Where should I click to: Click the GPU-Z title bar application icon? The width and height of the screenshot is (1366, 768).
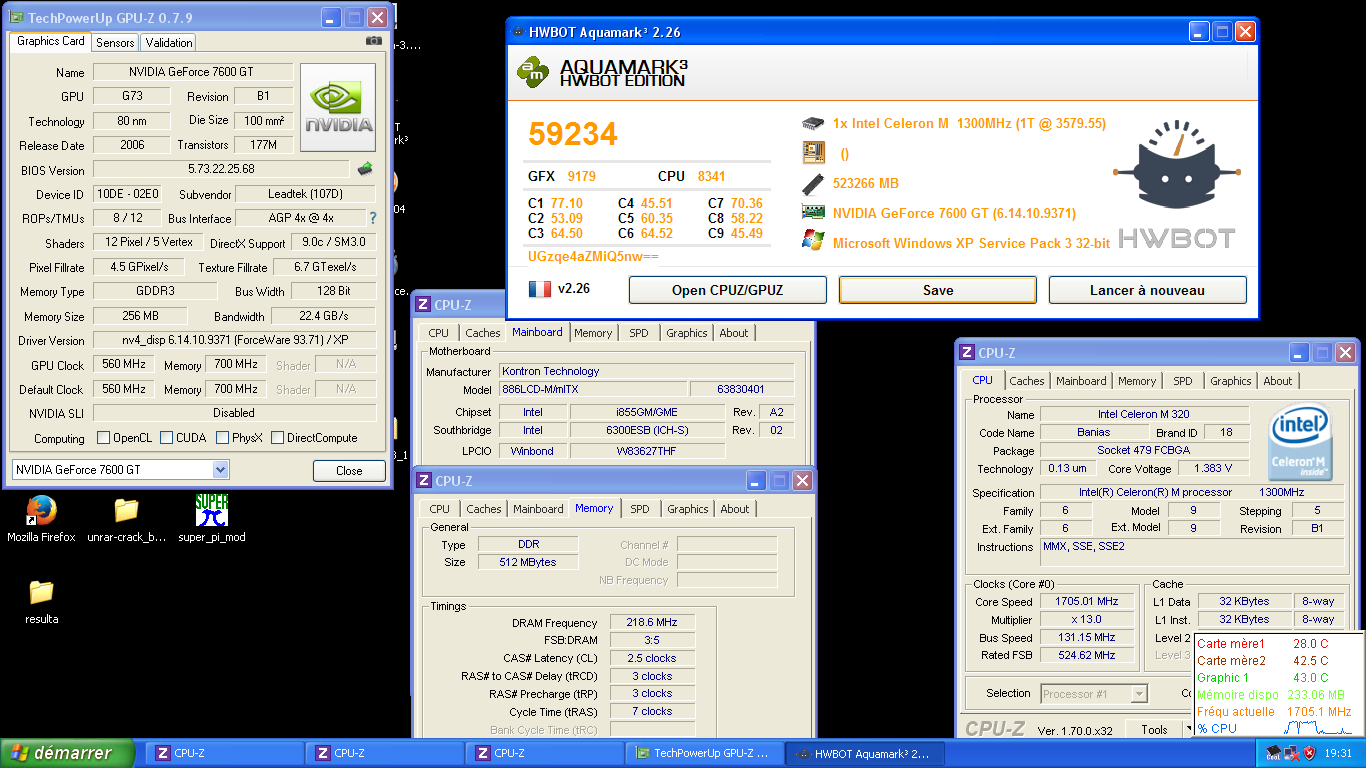tap(16, 17)
